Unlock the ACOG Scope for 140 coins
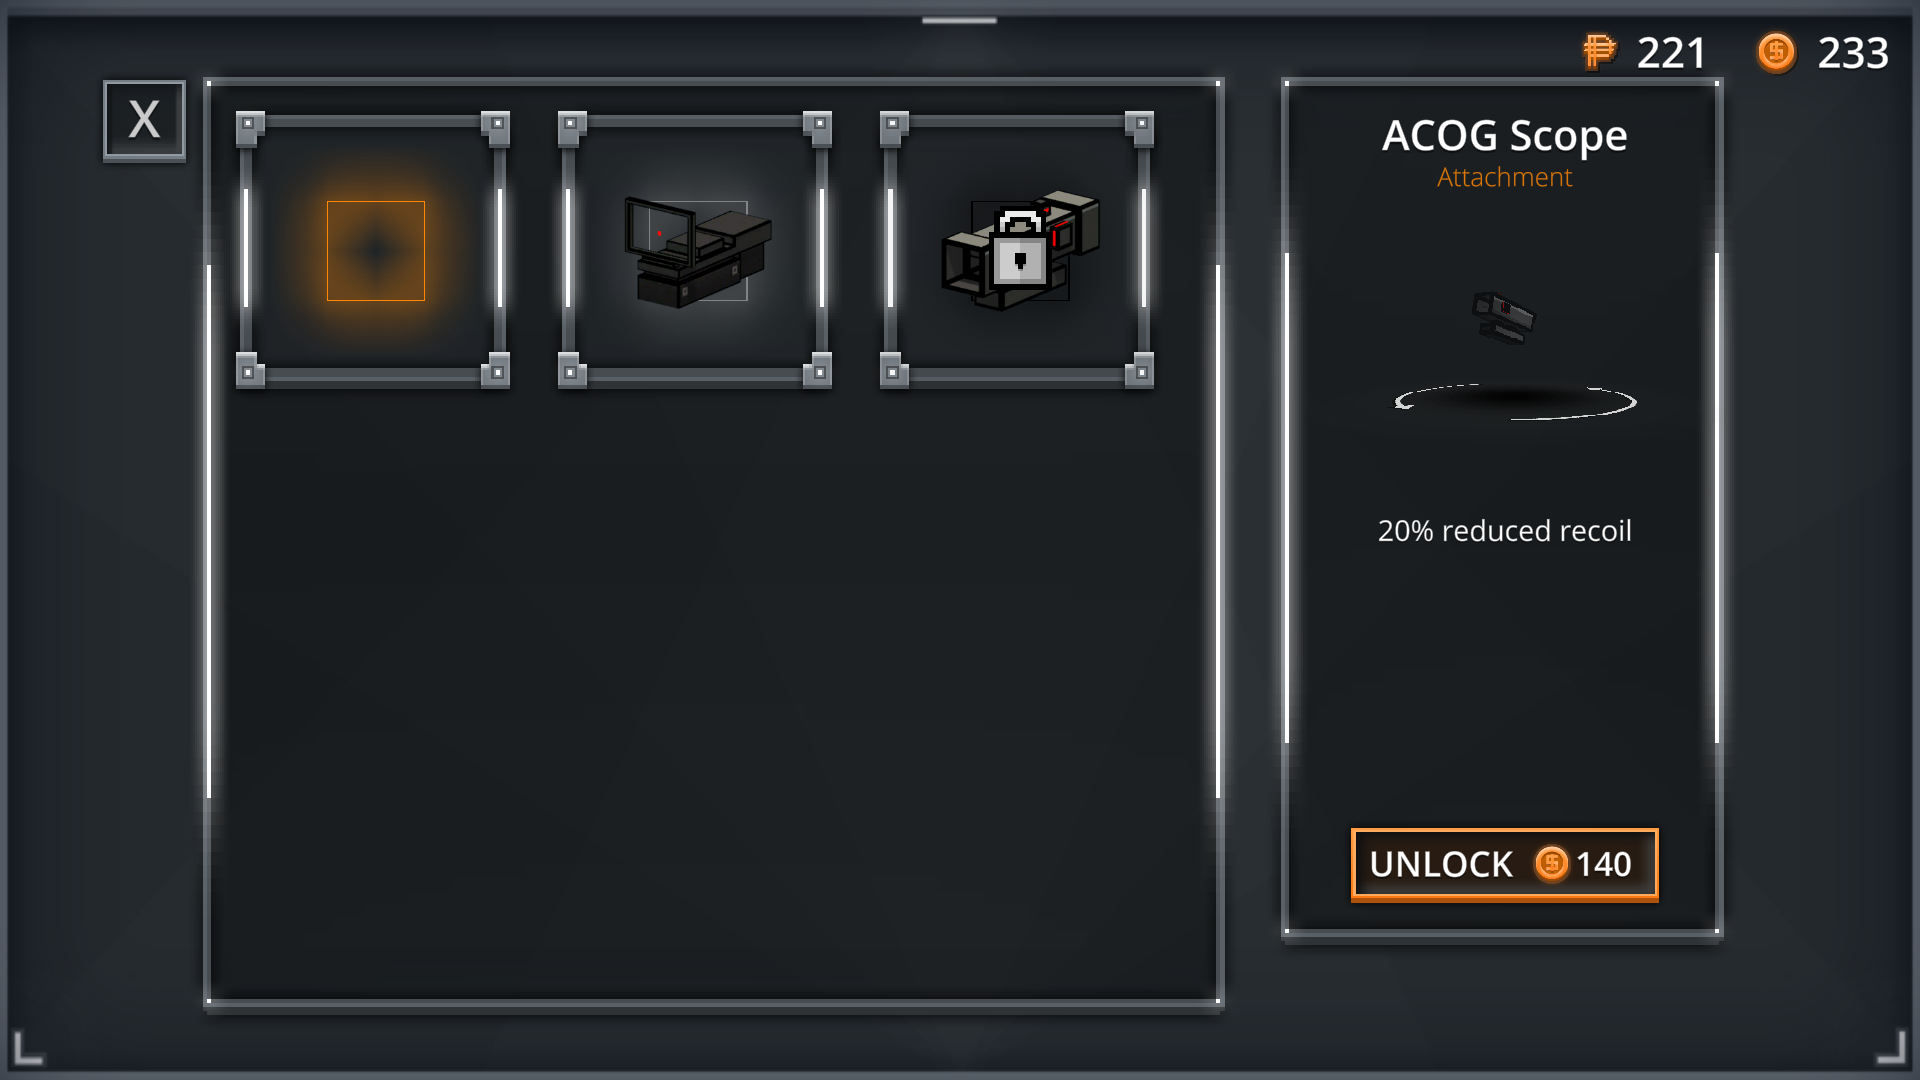The image size is (1920, 1080). pyautogui.click(x=1504, y=864)
